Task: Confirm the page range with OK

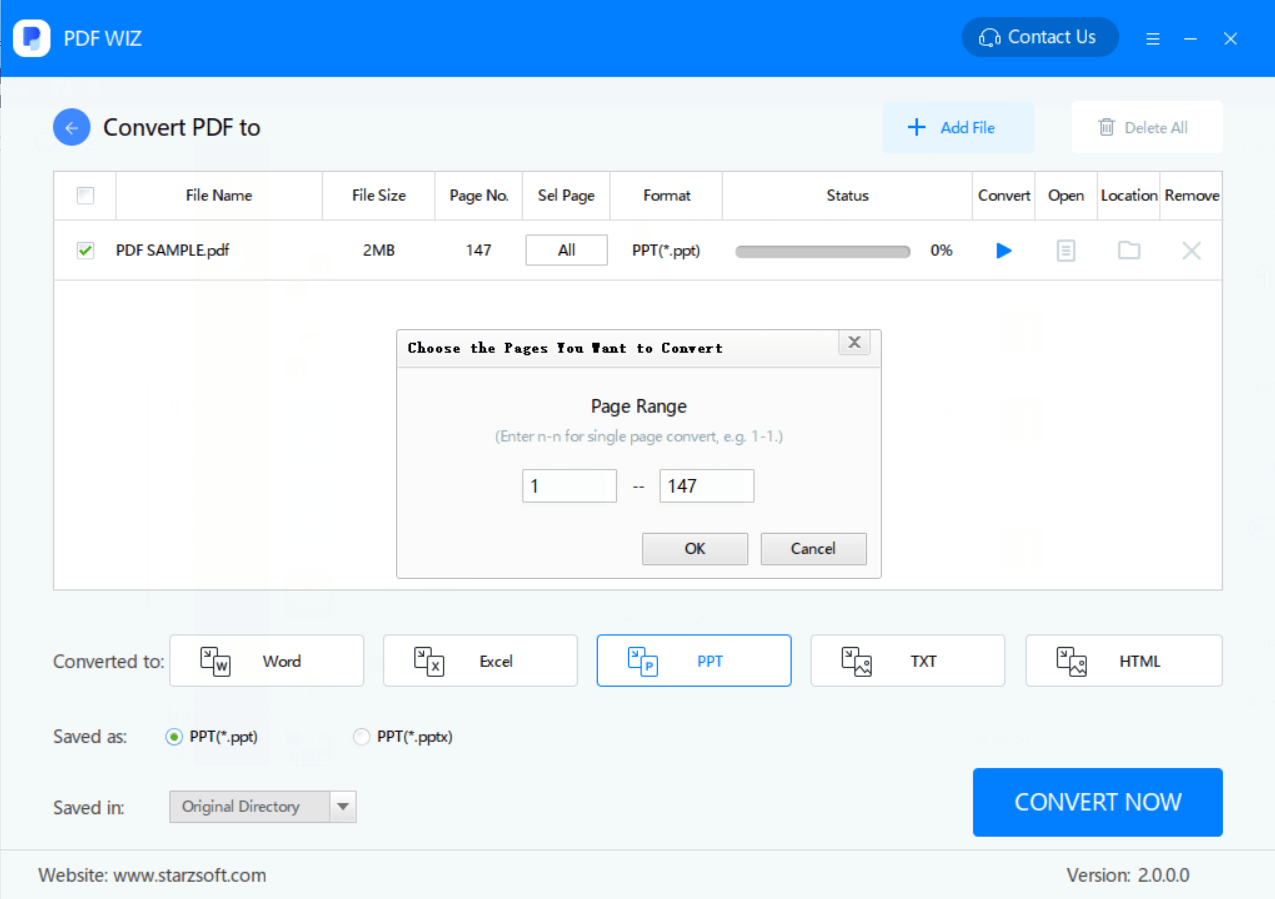Action: [694, 548]
